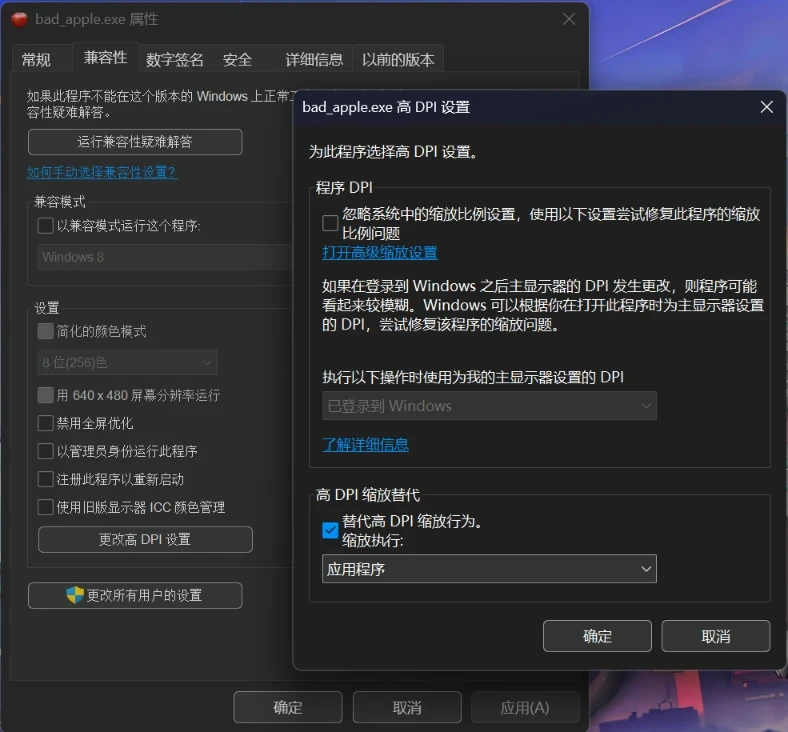Check 以管理员身份运行此程序
Viewport: 788px width, 732px height.
click(46, 451)
